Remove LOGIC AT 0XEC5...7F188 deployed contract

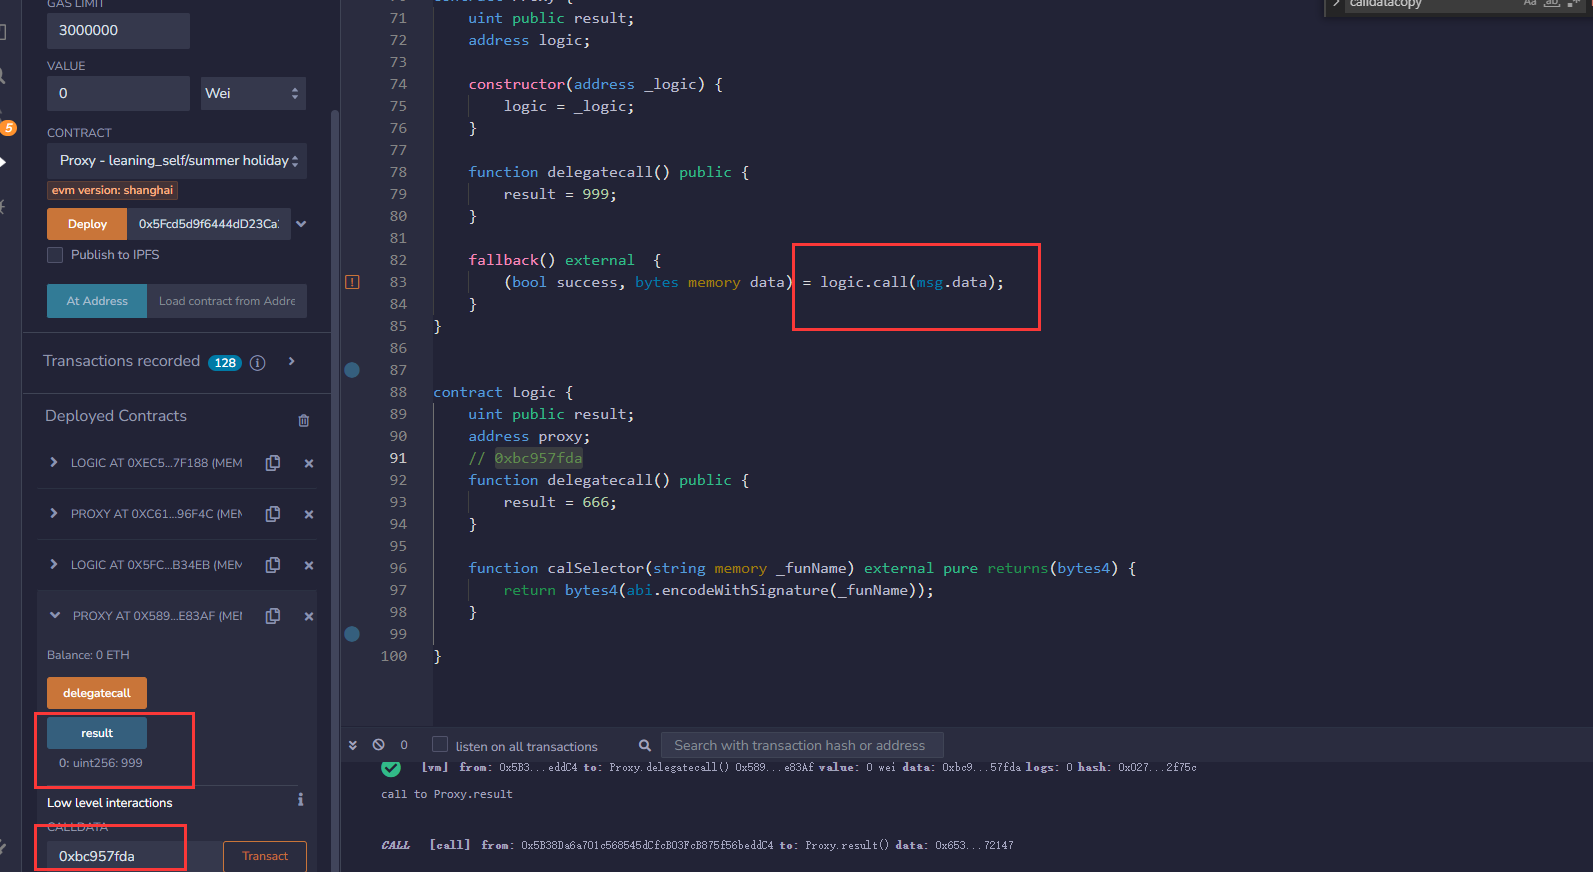pyautogui.click(x=309, y=463)
